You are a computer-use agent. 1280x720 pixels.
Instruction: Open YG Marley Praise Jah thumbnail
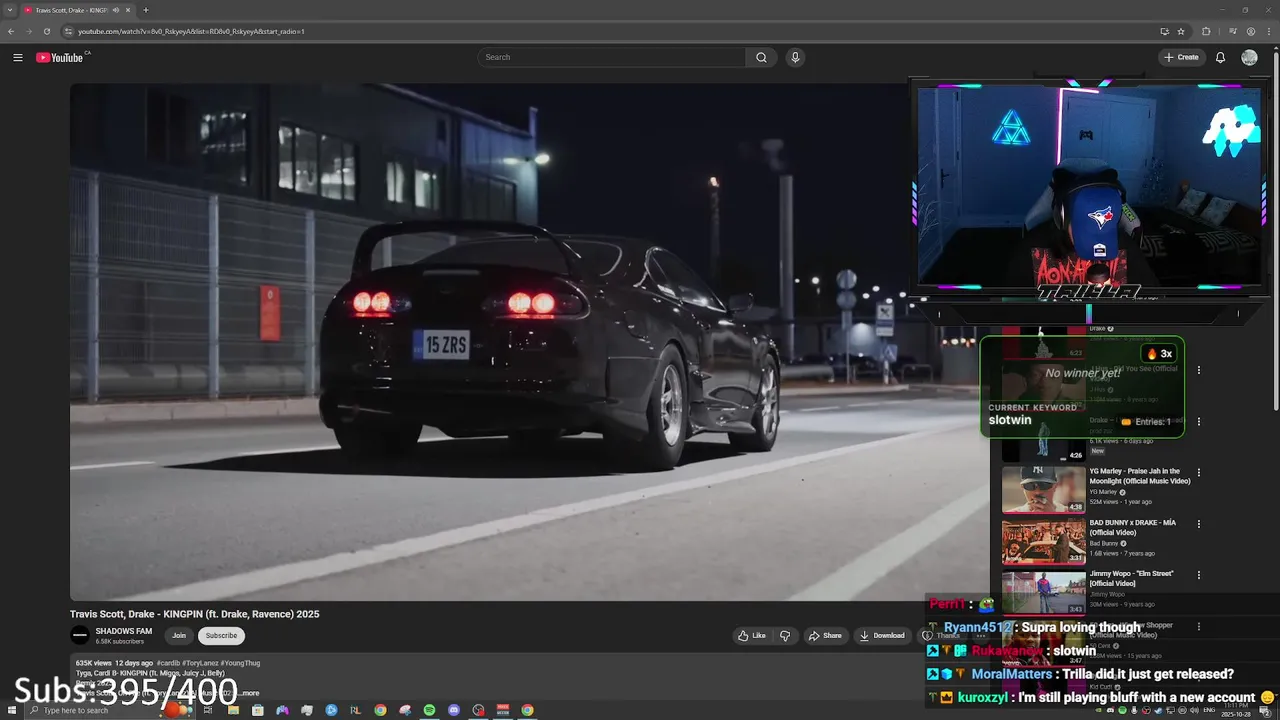point(1043,489)
